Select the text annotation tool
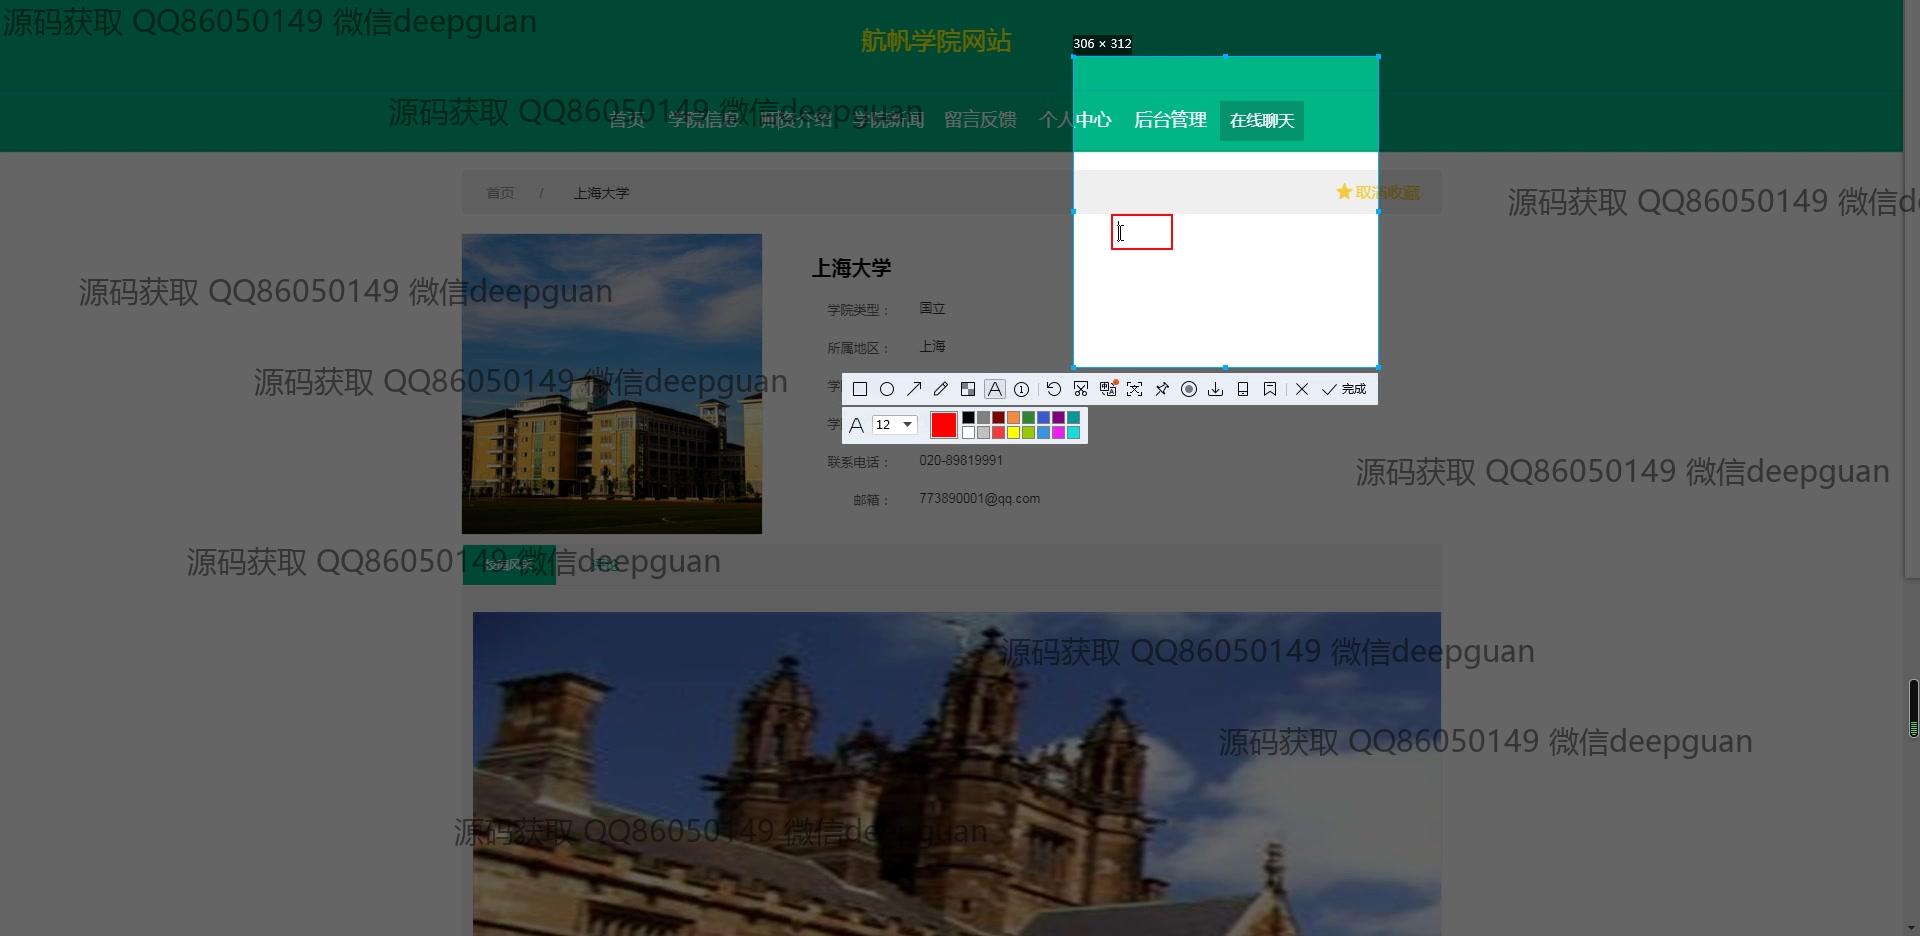Viewport: 1920px width, 936px height. tap(995, 389)
